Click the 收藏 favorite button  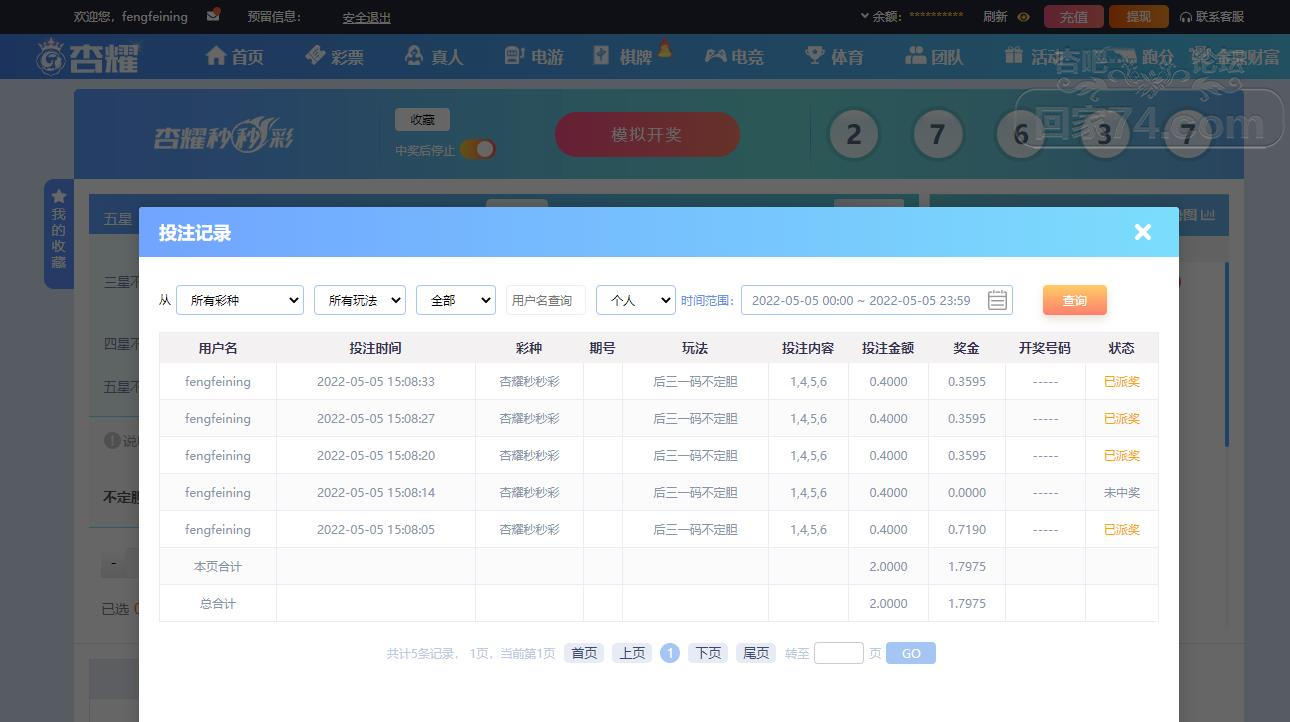[422, 120]
